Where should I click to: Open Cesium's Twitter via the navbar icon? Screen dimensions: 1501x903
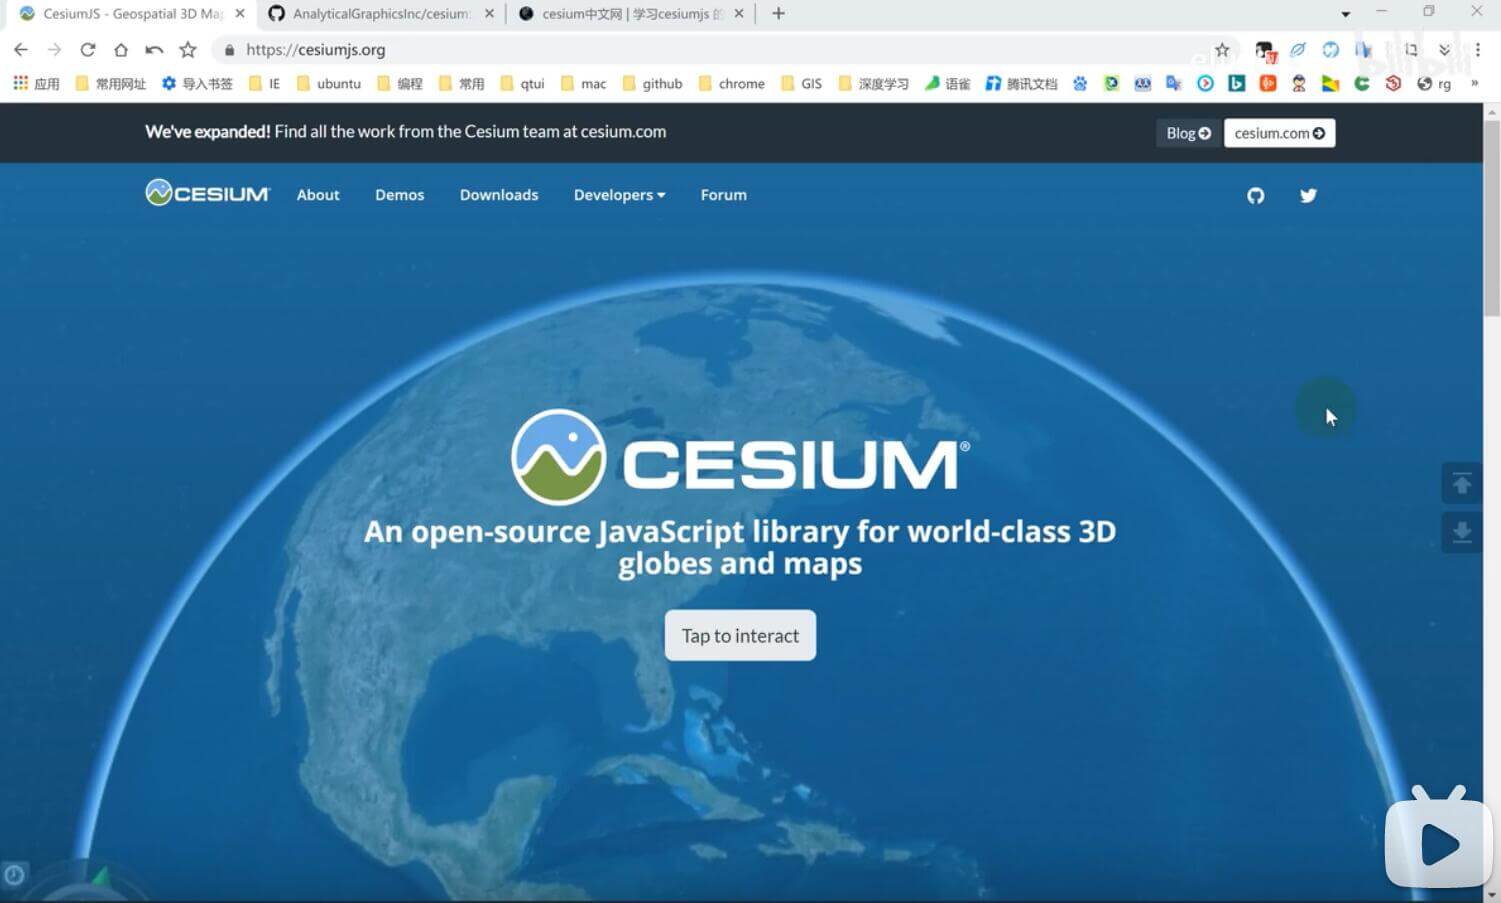coord(1308,195)
